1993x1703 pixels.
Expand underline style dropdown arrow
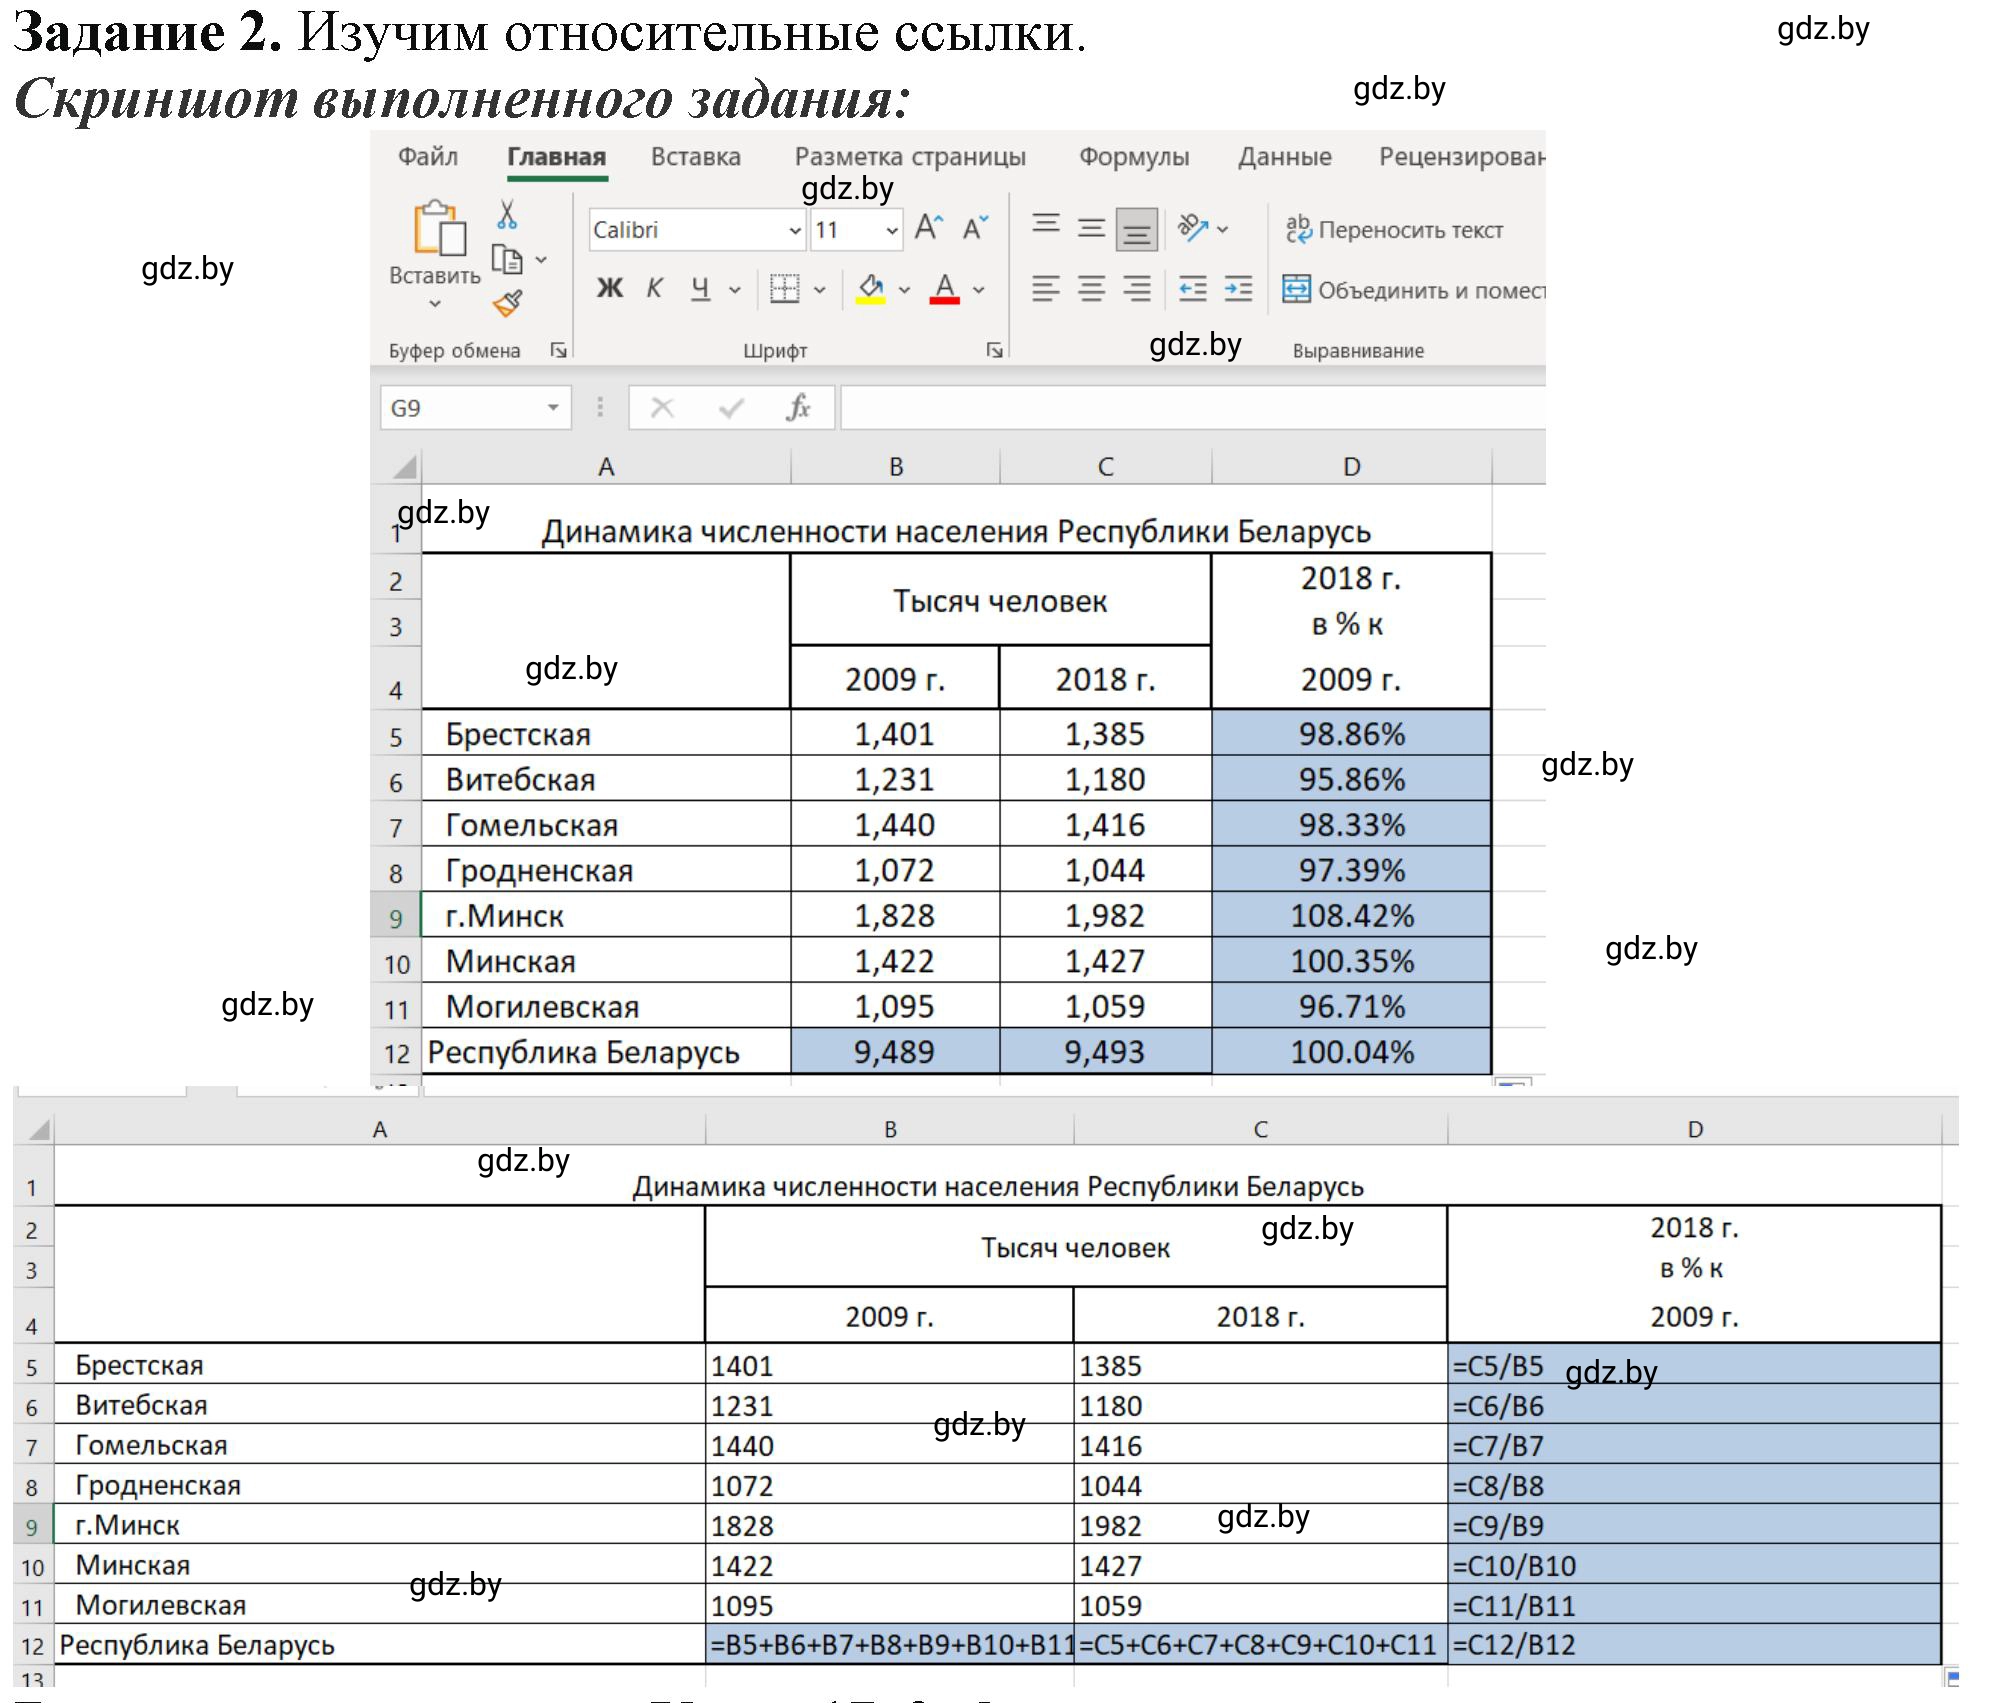click(735, 290)
